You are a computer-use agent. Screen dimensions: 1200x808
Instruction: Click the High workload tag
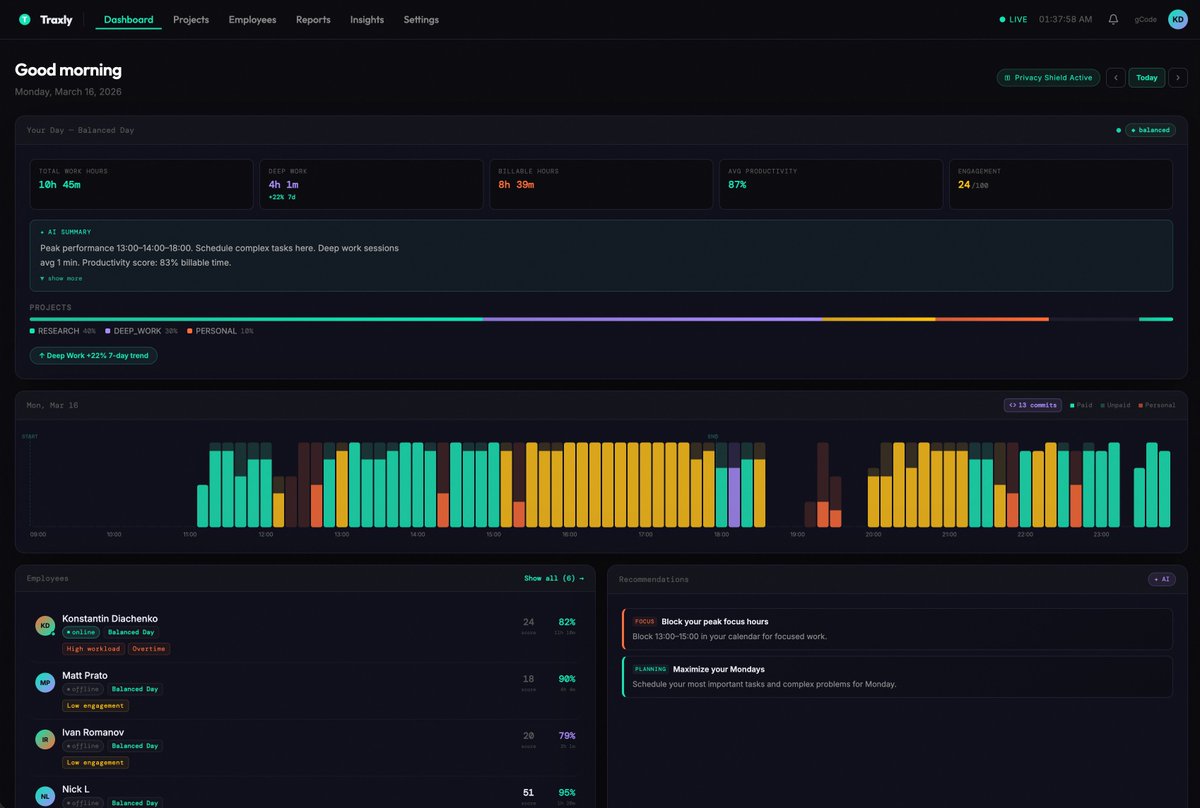pos(93,649)
